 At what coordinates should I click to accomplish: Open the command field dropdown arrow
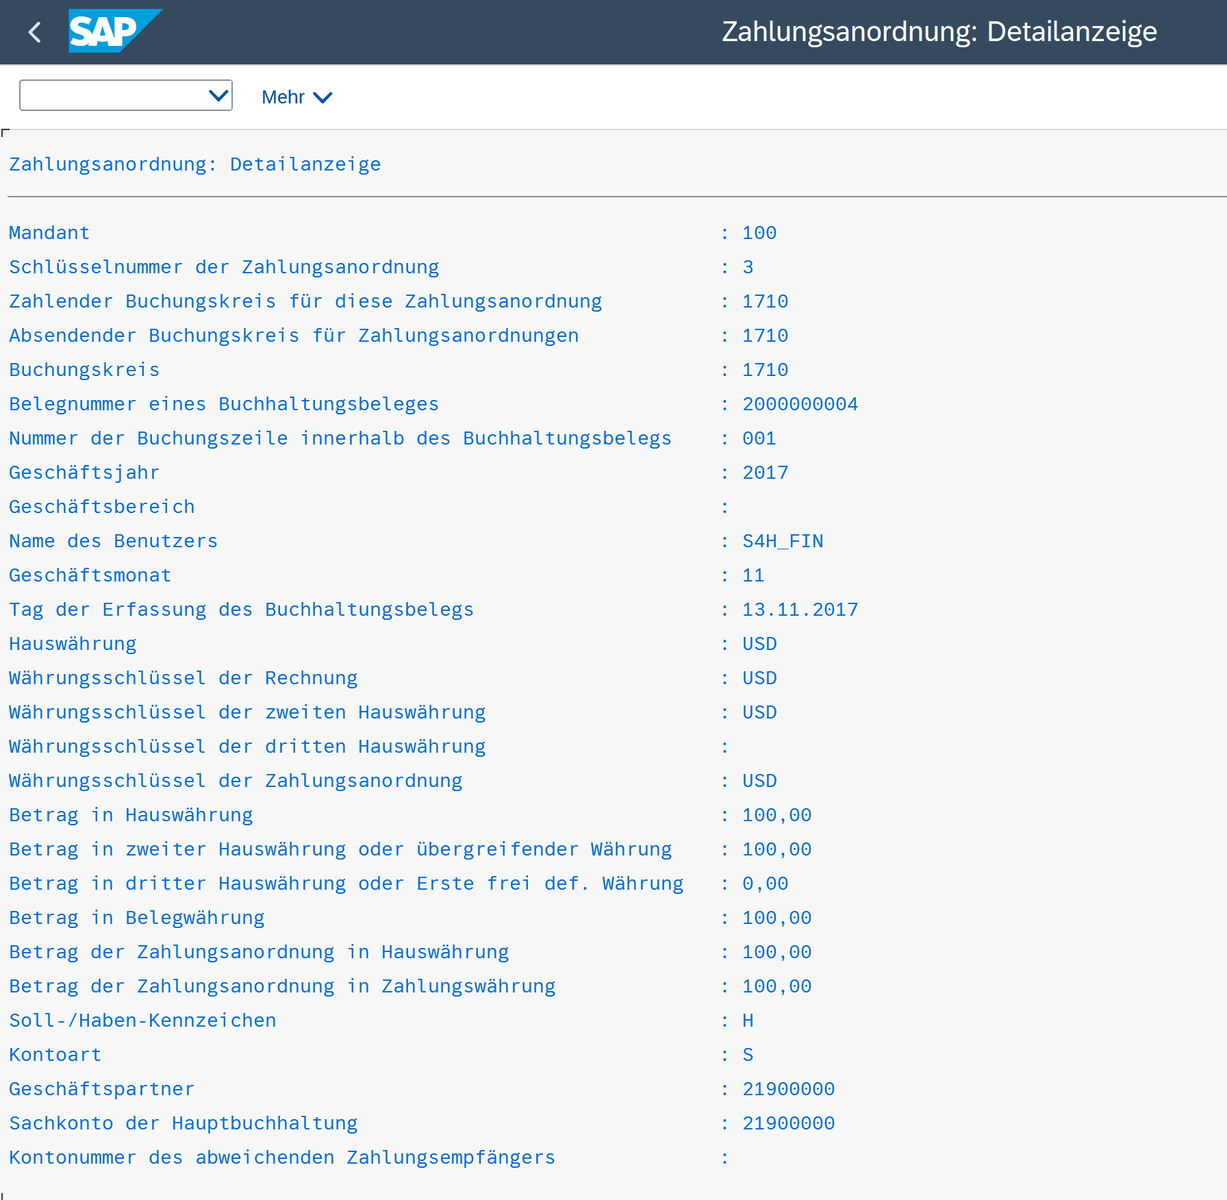218,96
